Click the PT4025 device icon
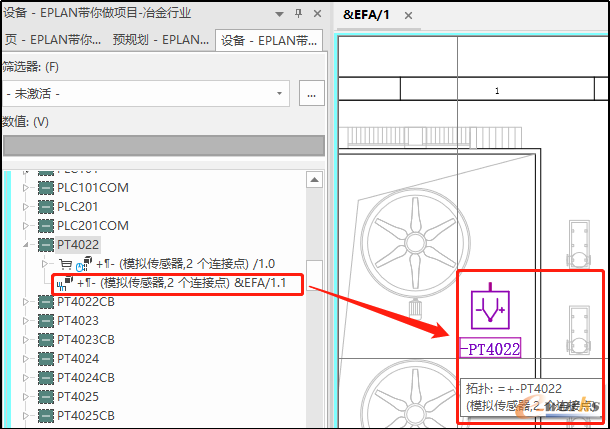 pos(46,397)
